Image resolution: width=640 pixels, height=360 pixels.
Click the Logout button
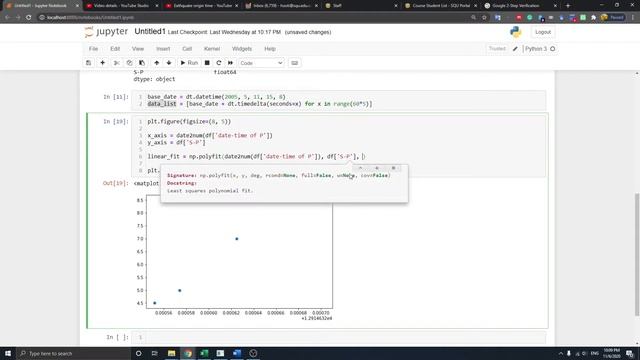(543, 32)
